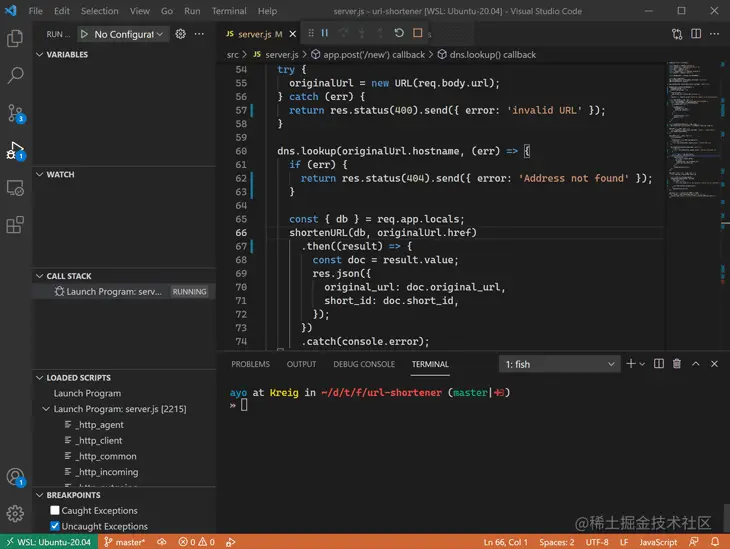Click the master branch in status bar
730x549 pixels.
coord(124,542)
